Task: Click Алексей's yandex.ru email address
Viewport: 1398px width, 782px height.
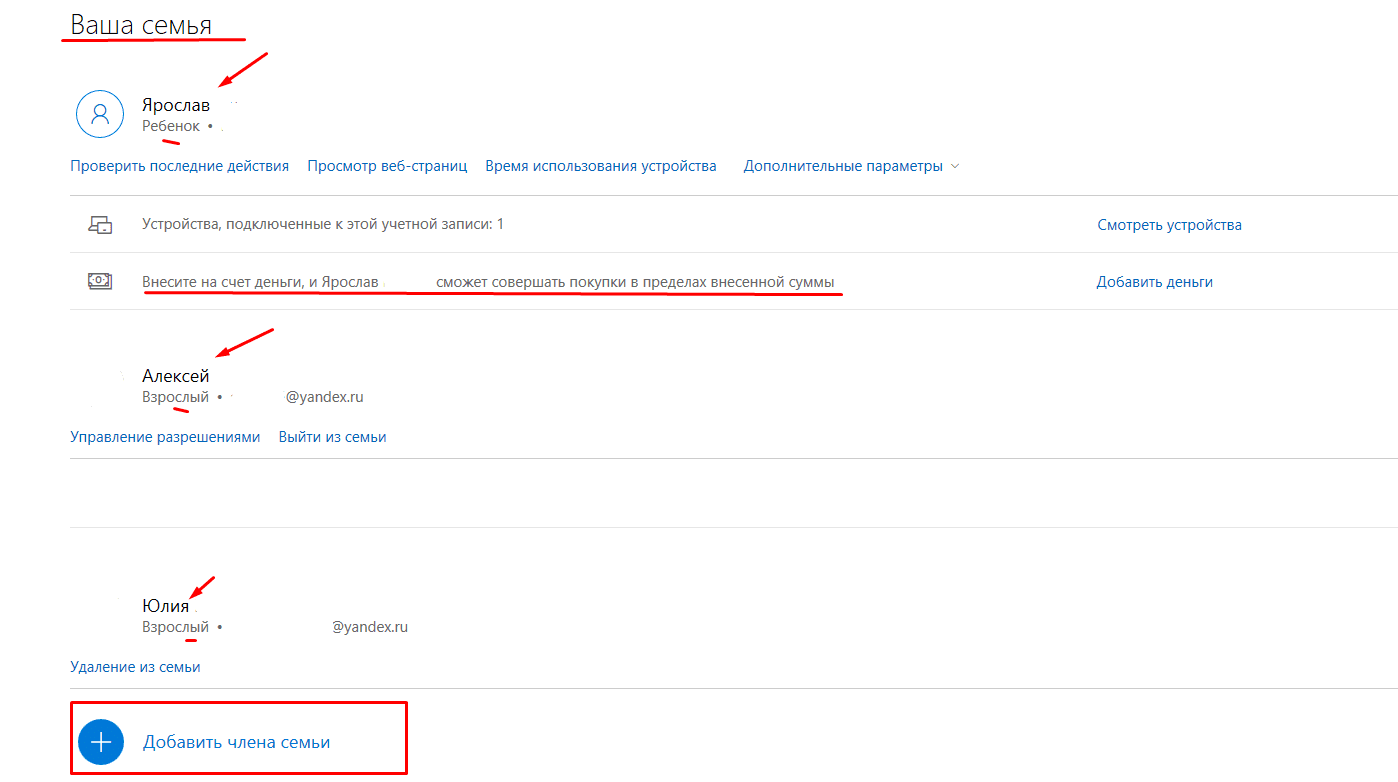Action: coord(324,397)
